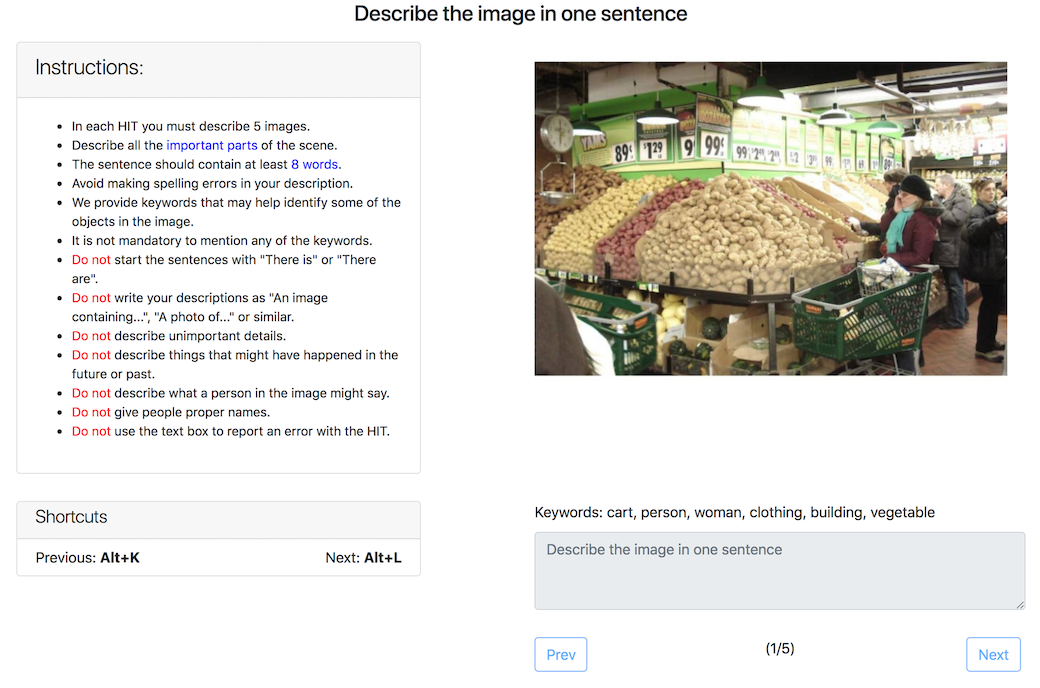
Task: Click the blue "8 words" text
Action: tap(314, 165)
